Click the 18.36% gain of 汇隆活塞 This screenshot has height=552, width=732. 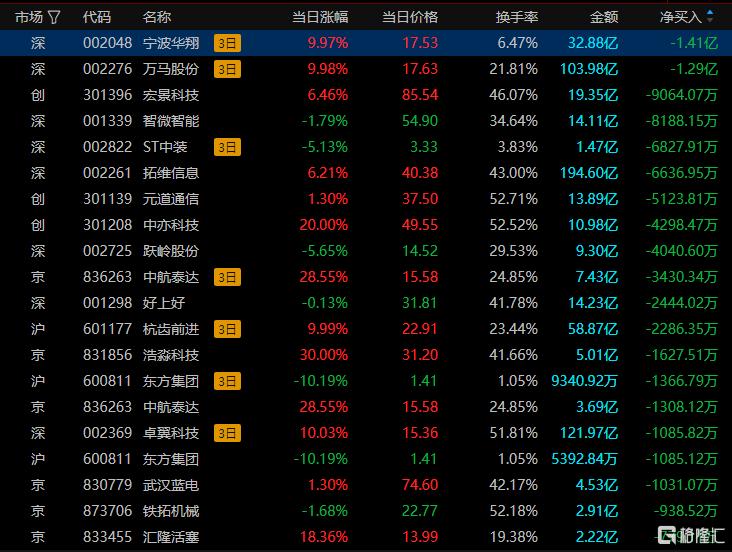tap(324, 537)
